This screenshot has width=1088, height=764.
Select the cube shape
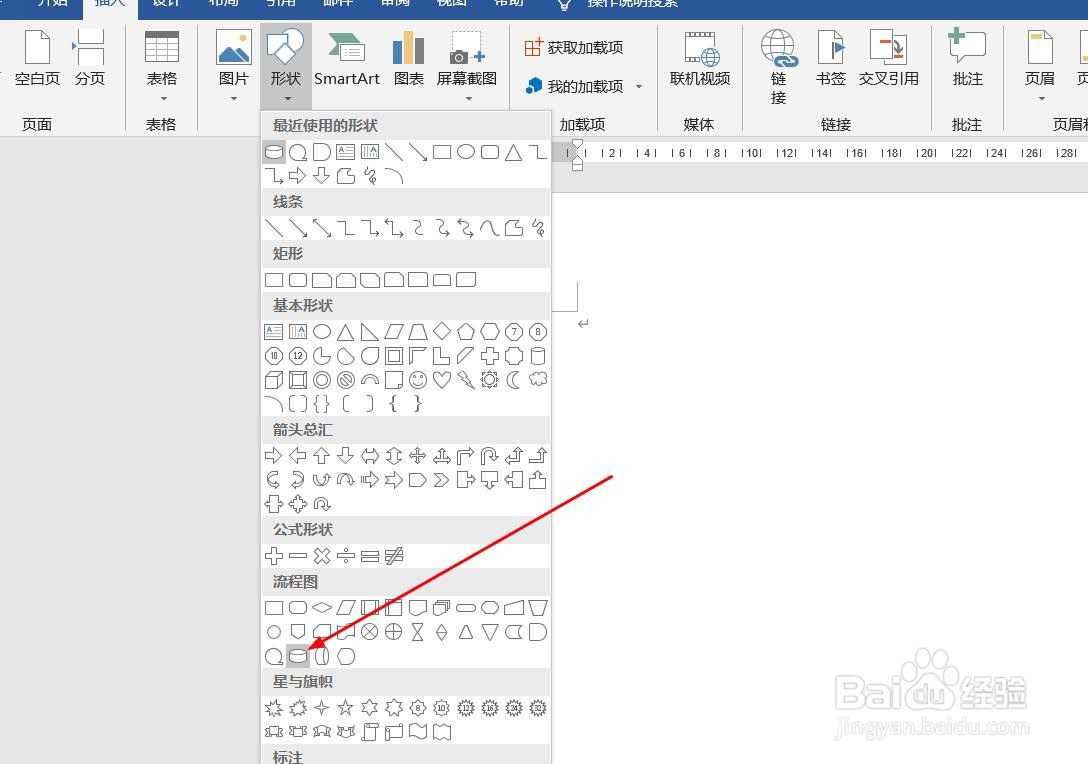[x=274, y=380]
